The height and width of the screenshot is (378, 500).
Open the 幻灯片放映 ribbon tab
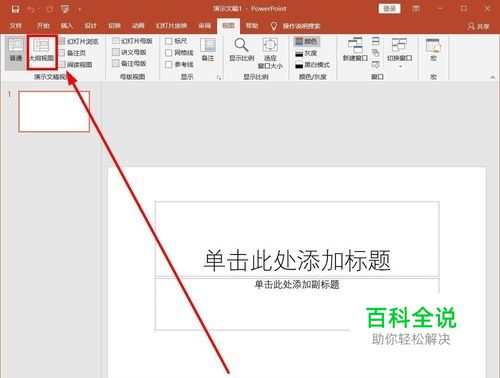[171, 26]
